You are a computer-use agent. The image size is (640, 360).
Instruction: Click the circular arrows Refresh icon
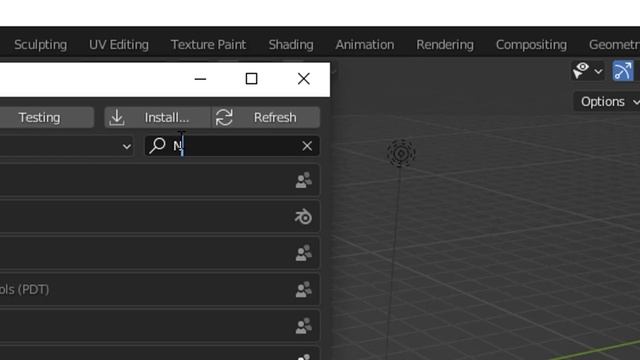tap(224, 118)
